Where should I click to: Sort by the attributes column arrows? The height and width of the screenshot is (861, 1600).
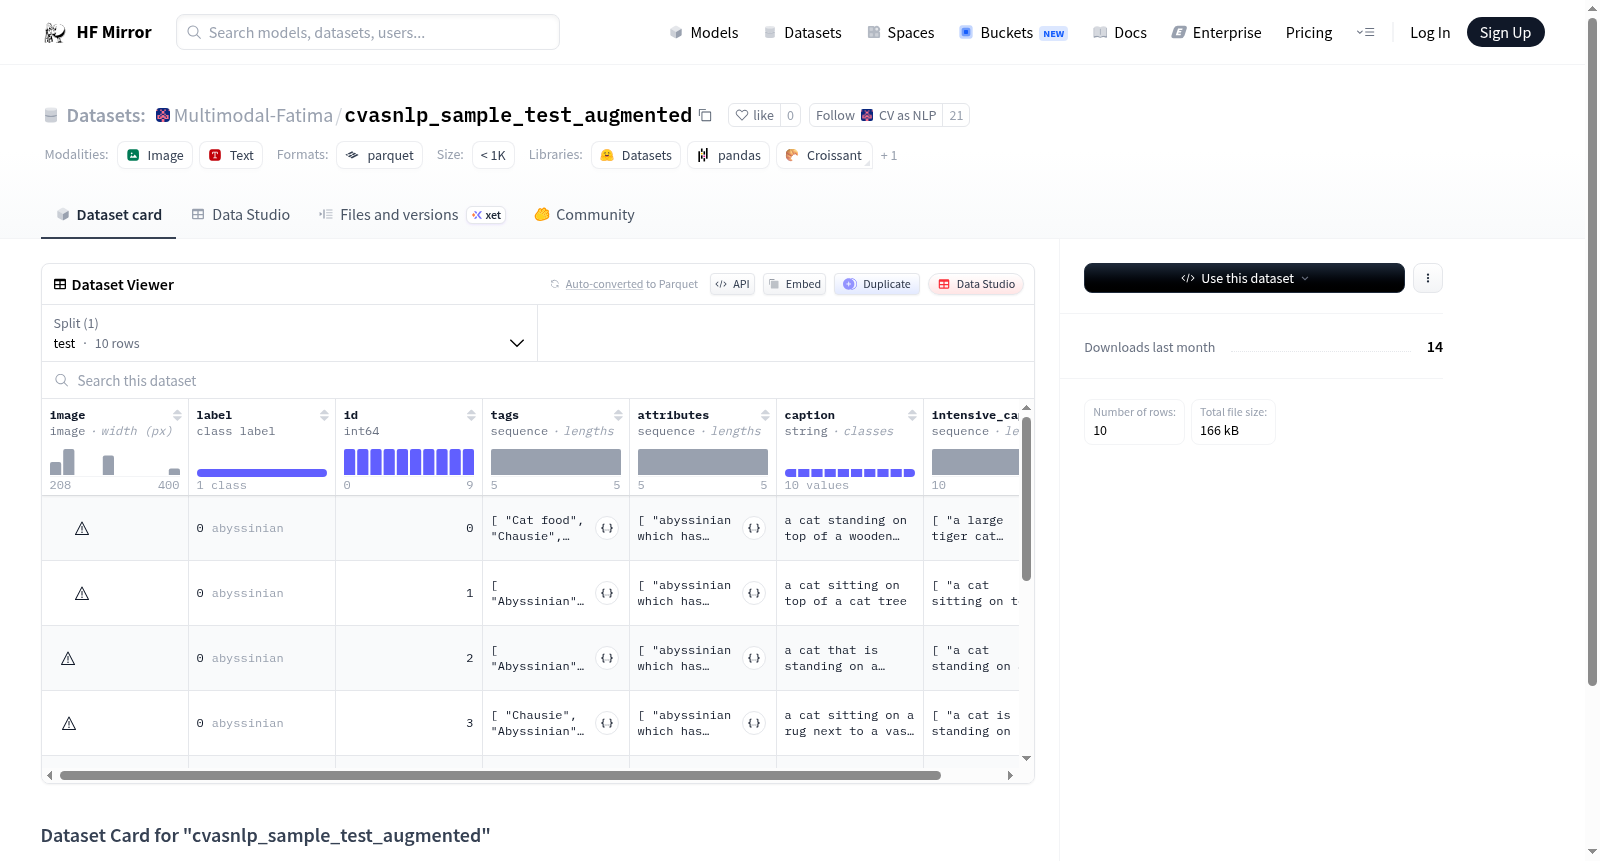point(765,415)
